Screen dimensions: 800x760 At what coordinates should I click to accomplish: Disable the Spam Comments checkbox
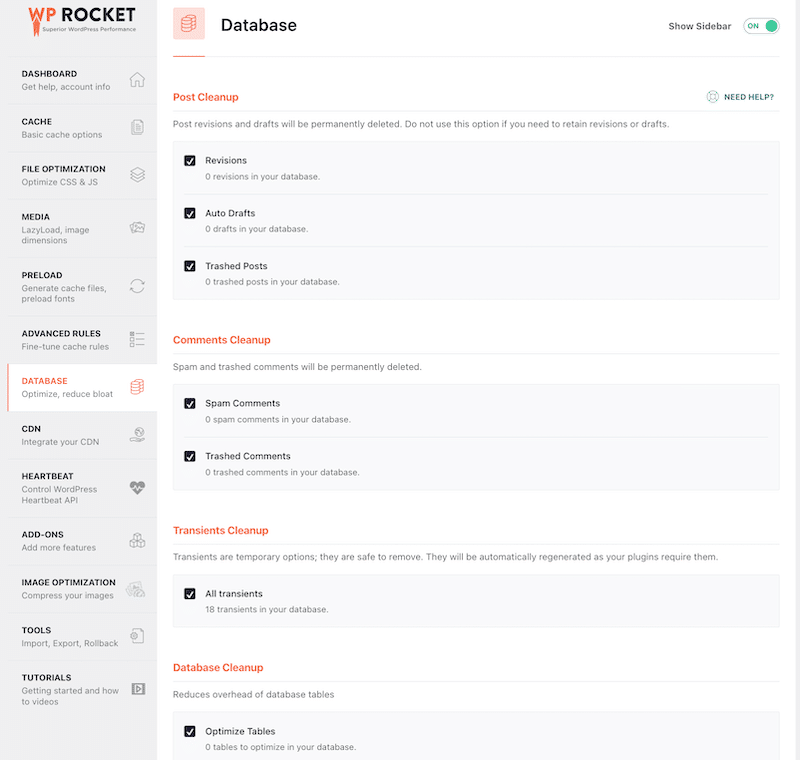coord(190,403)
